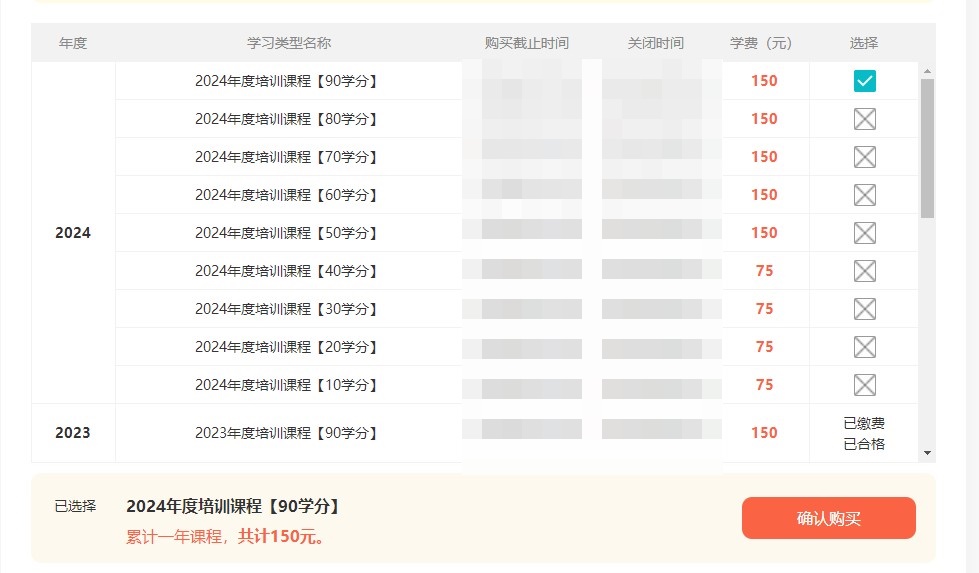Select the 2024年度培训课程【80学分】 checkbox
Image resolution: width=979 pixels, height=573 pixels.
865,119
